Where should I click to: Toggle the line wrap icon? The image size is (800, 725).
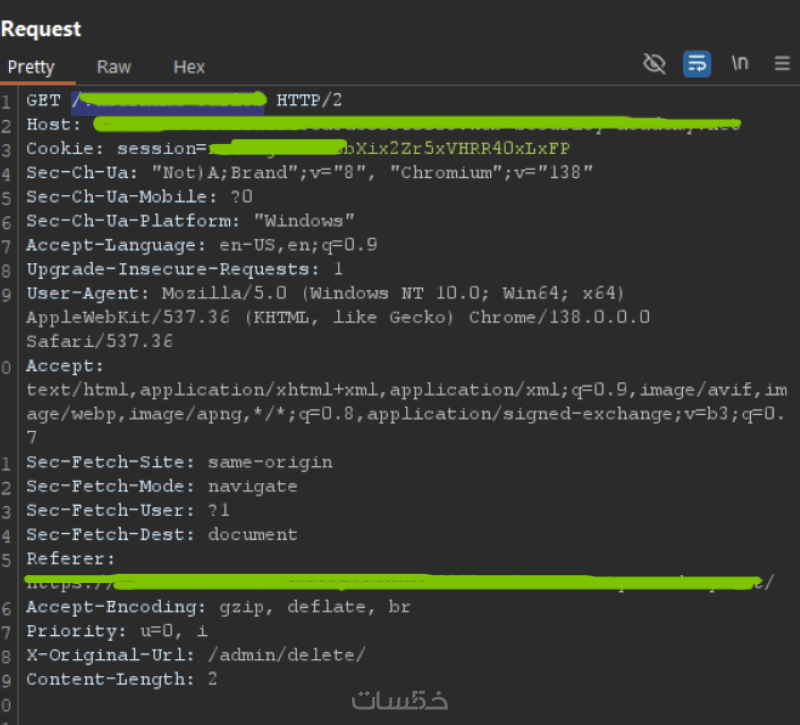pos(697,64)
